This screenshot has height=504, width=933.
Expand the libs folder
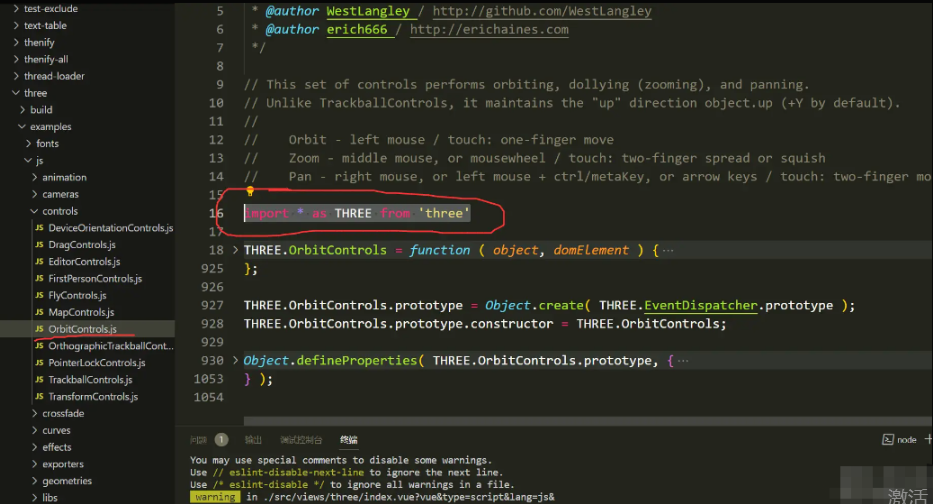coord(34,497)
